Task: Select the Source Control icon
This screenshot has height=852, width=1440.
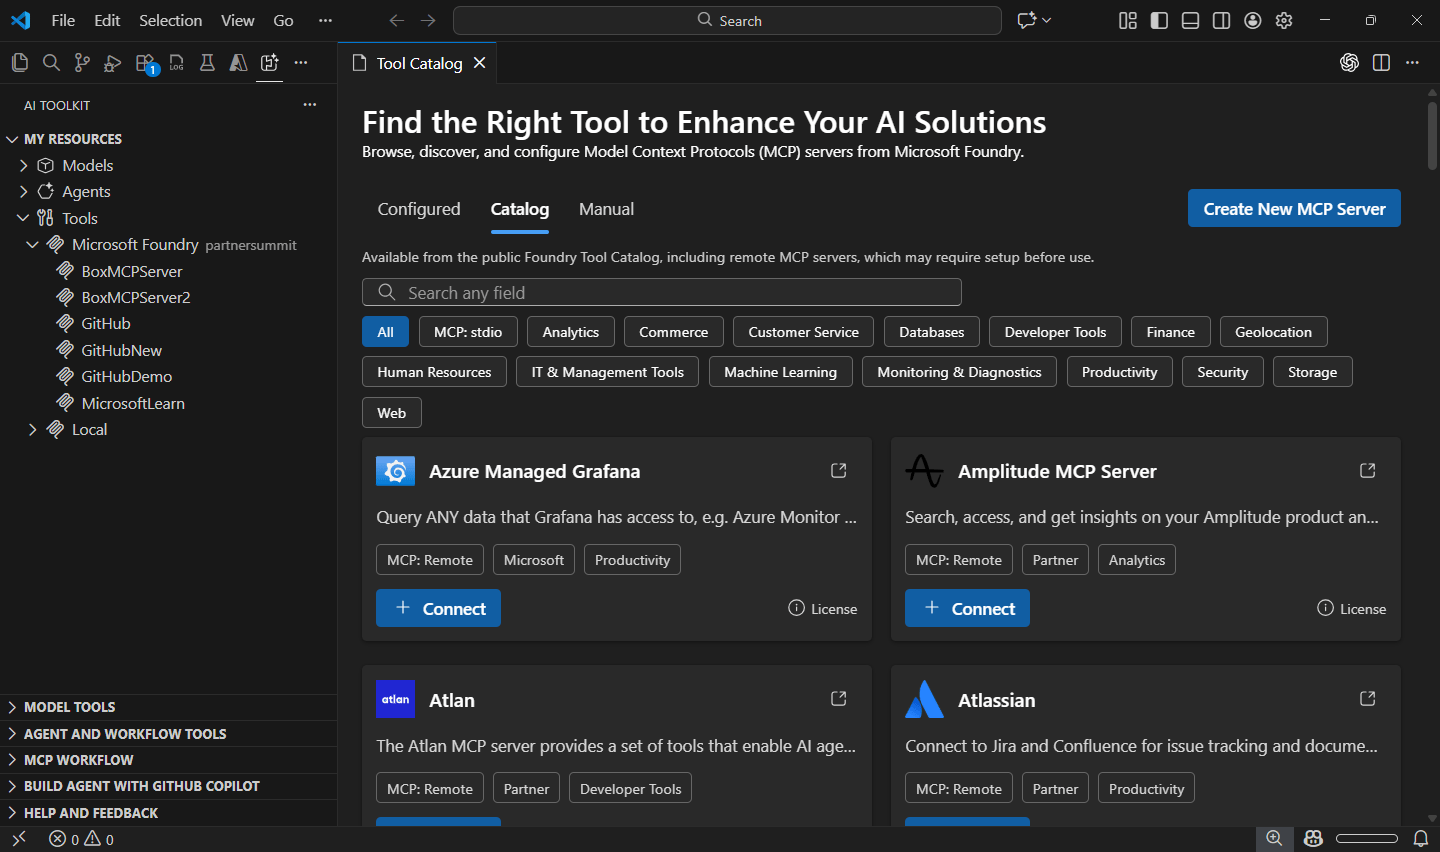Action: 81,62
